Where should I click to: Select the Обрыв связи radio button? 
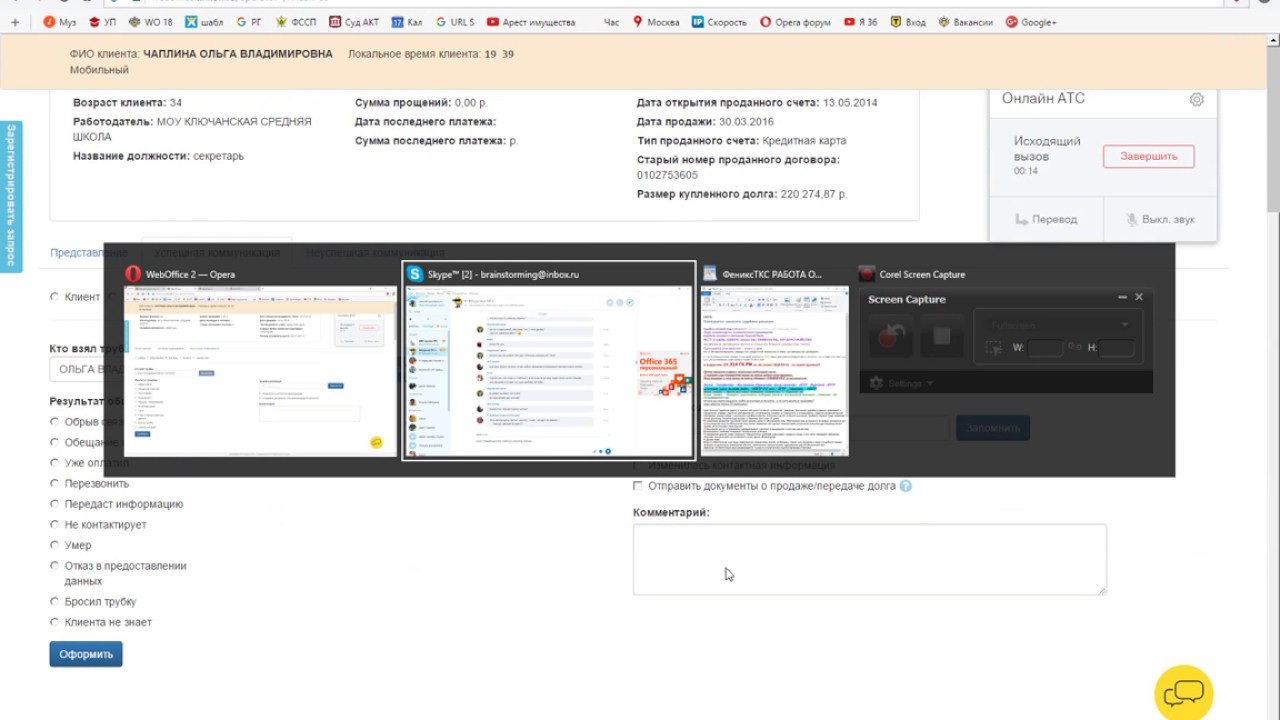55,422
